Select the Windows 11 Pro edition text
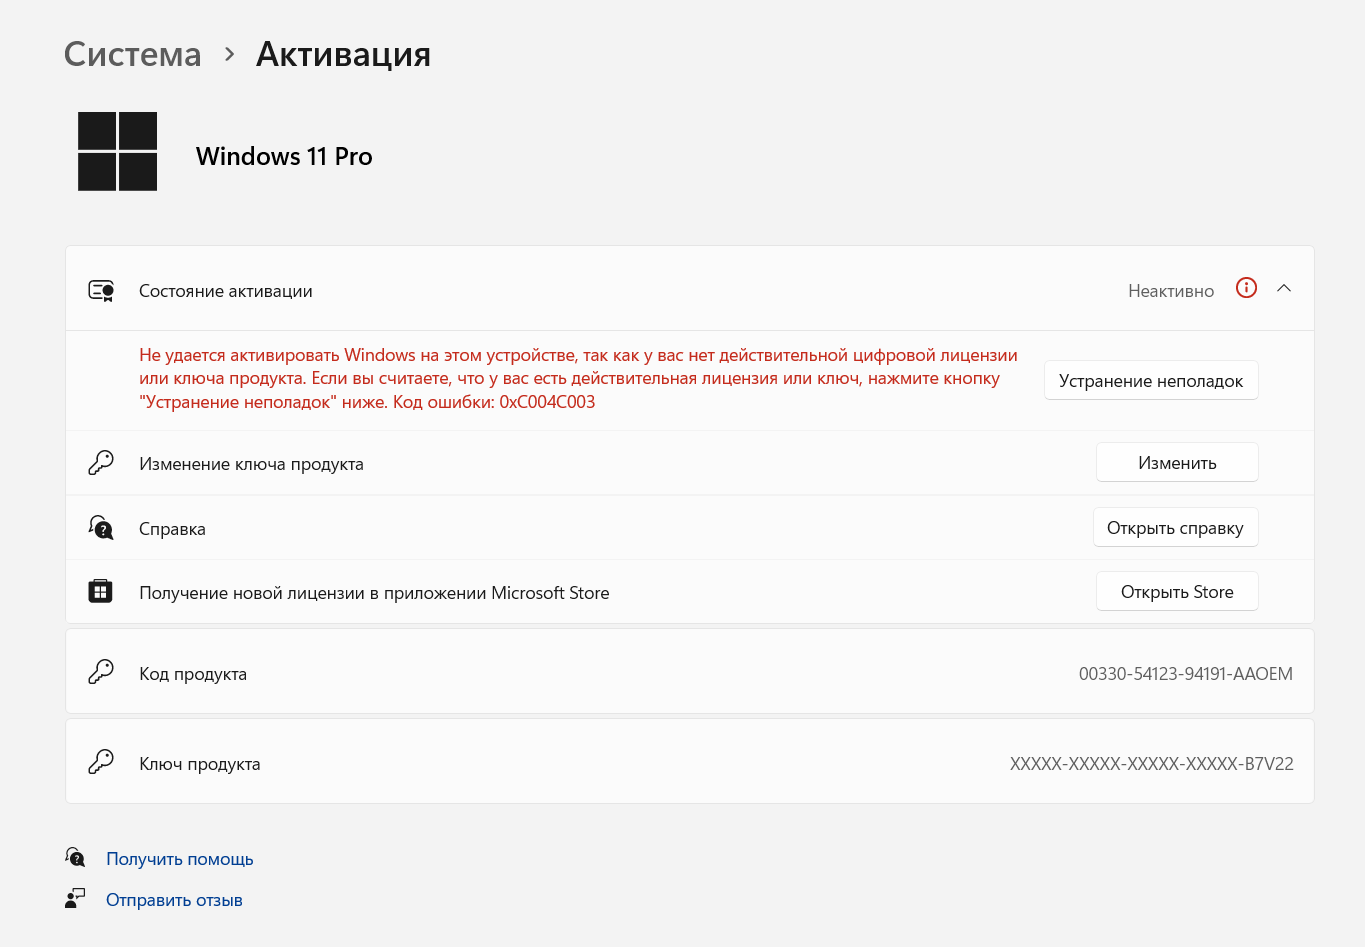Image resolution: width=1365 pixels, height=947 pixels. [x=284, y=156]
